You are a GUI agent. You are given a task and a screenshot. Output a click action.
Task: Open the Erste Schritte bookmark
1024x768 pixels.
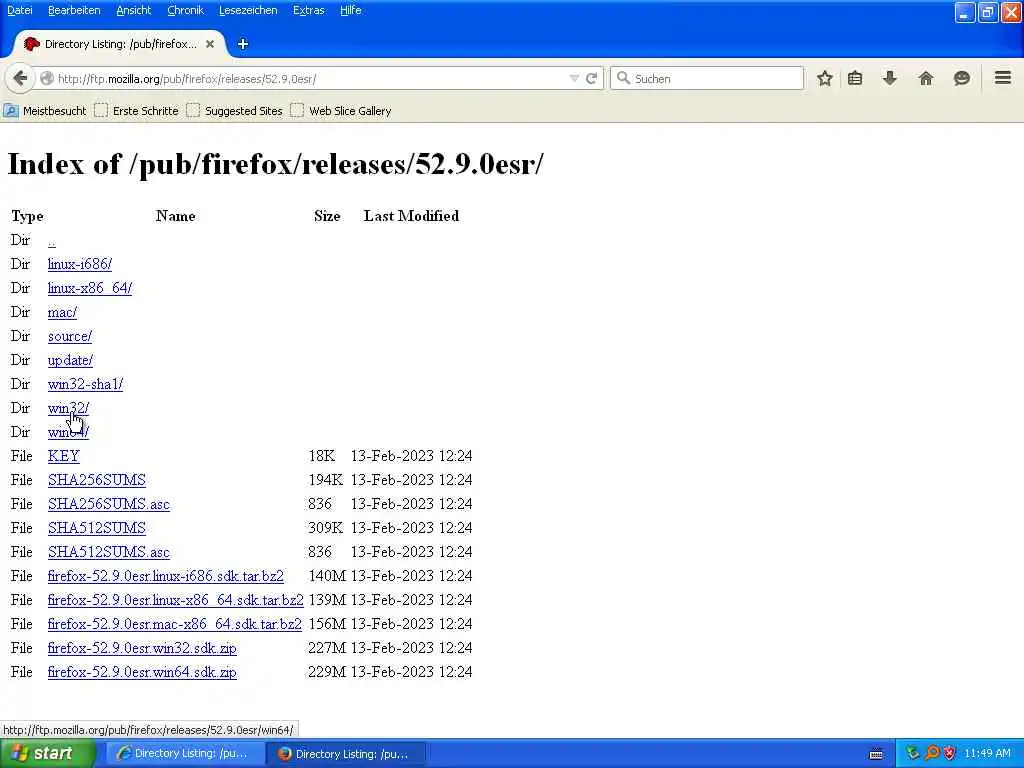click(136, 111)
